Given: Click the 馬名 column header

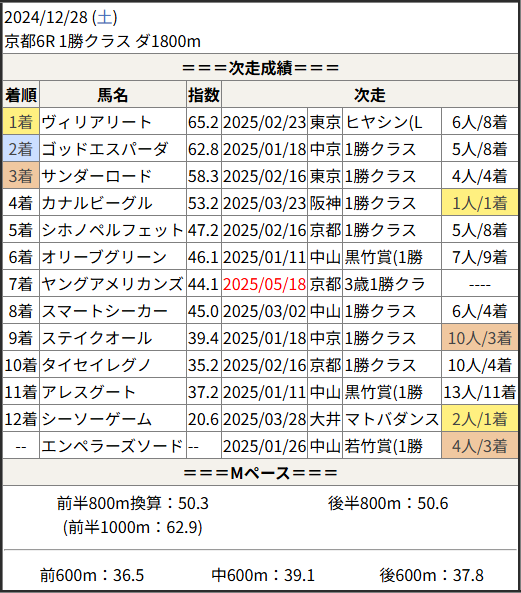Looking at the screenshot, I should coord(113,95).
